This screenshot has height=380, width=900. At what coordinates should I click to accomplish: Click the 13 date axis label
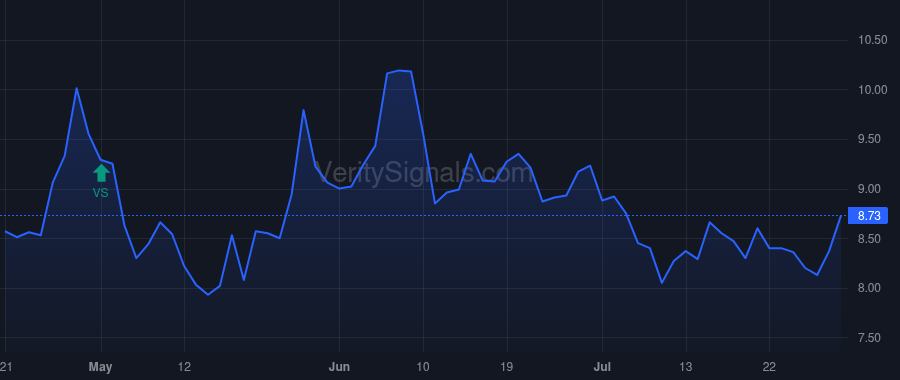tap(686, 366)
